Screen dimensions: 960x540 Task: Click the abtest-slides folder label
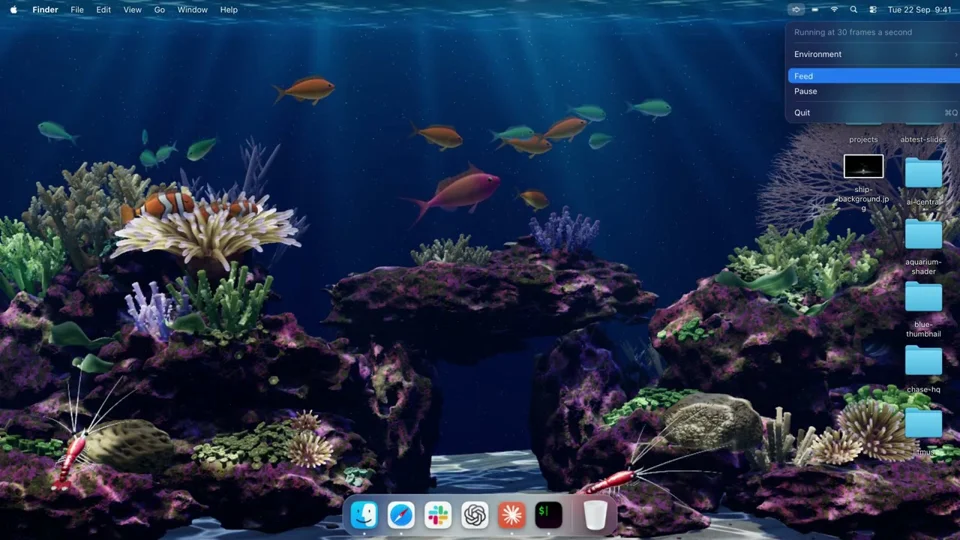pos(923,140)
